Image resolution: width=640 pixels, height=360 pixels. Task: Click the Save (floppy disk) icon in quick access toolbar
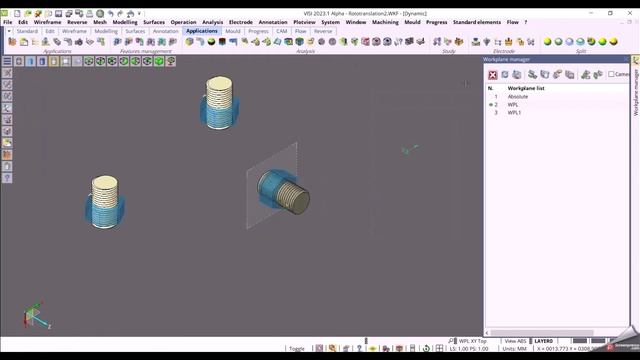pyautogui.click(x=59, y=13)
